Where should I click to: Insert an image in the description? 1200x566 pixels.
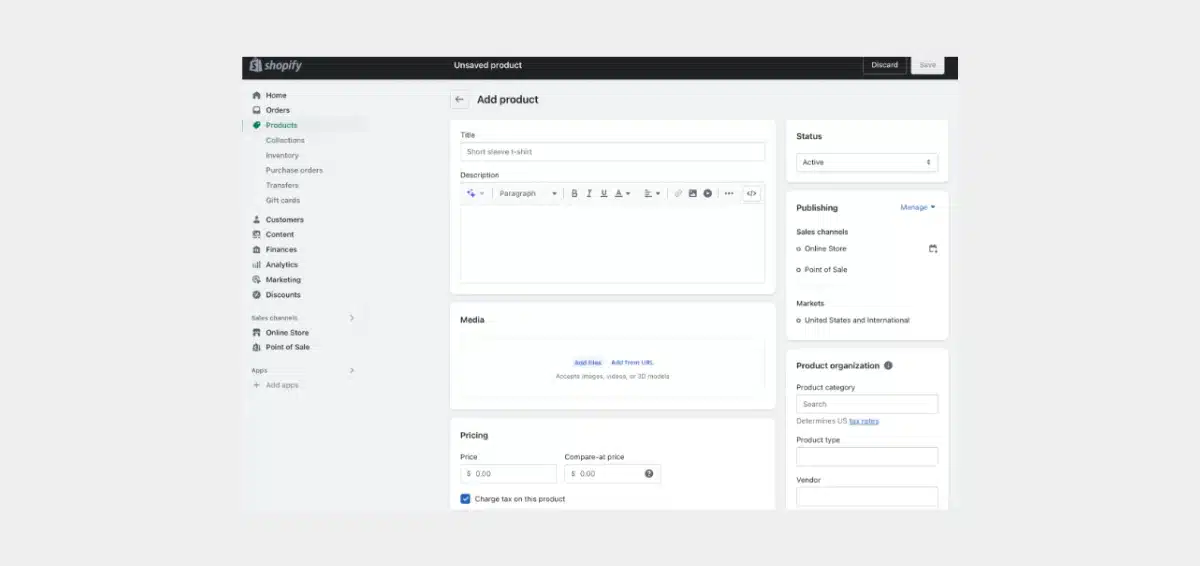tap(692, 193)
